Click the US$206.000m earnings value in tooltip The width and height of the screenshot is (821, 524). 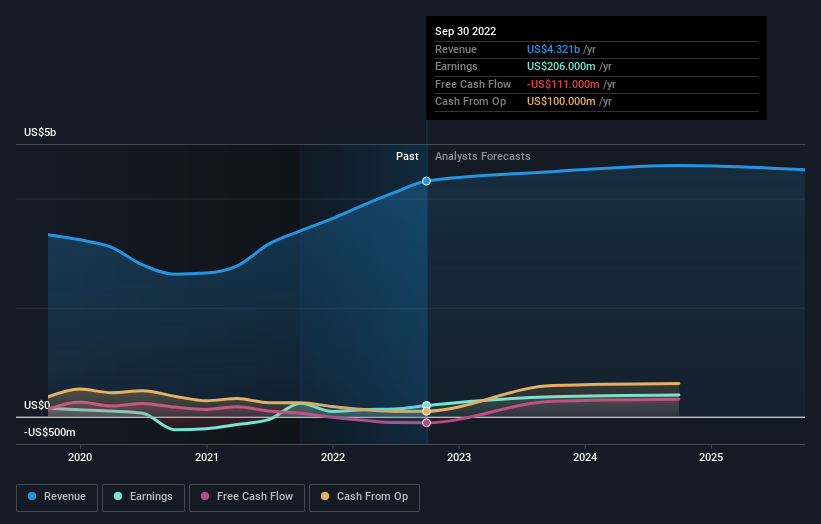coord(561,66)
